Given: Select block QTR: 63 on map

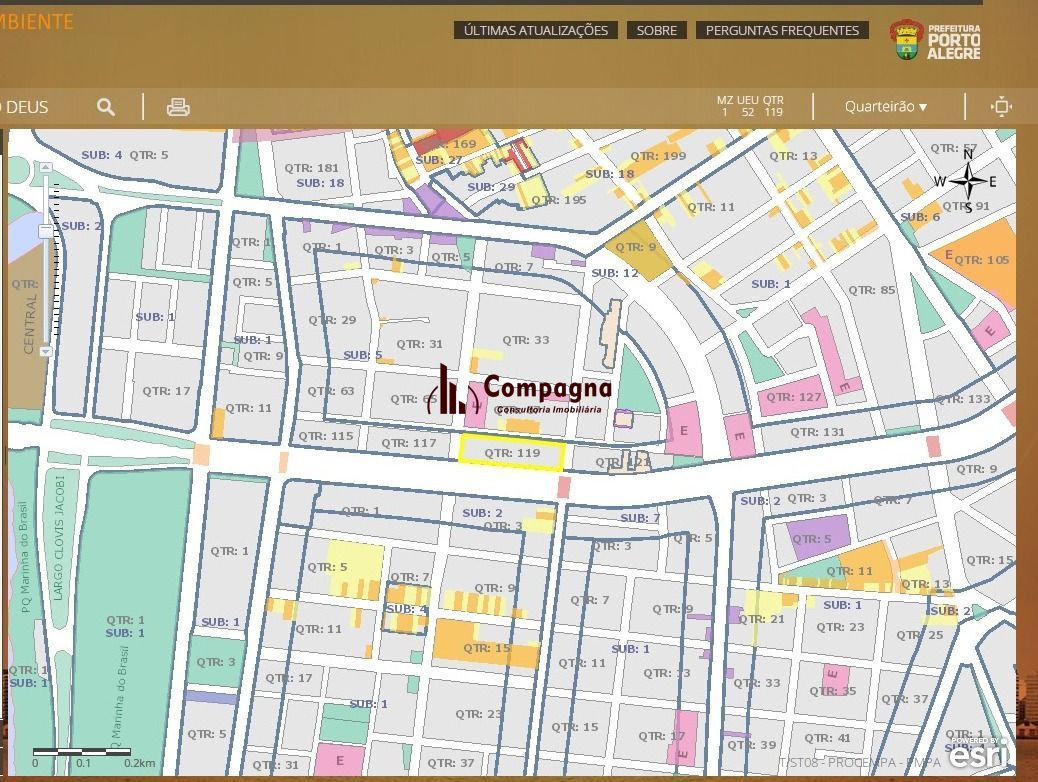Looking at the screenshot, I should (x=330, y=391).
